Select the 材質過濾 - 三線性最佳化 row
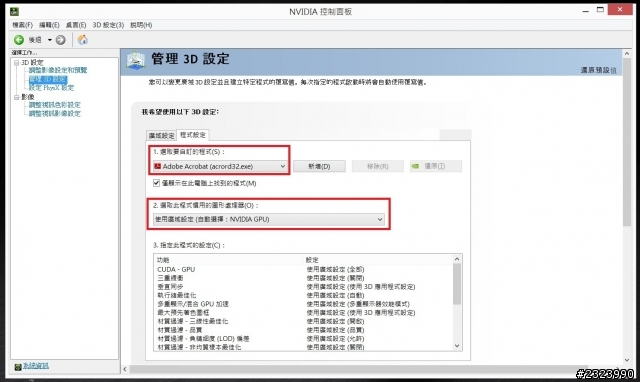The image size is (640, 382). [304, 321]
